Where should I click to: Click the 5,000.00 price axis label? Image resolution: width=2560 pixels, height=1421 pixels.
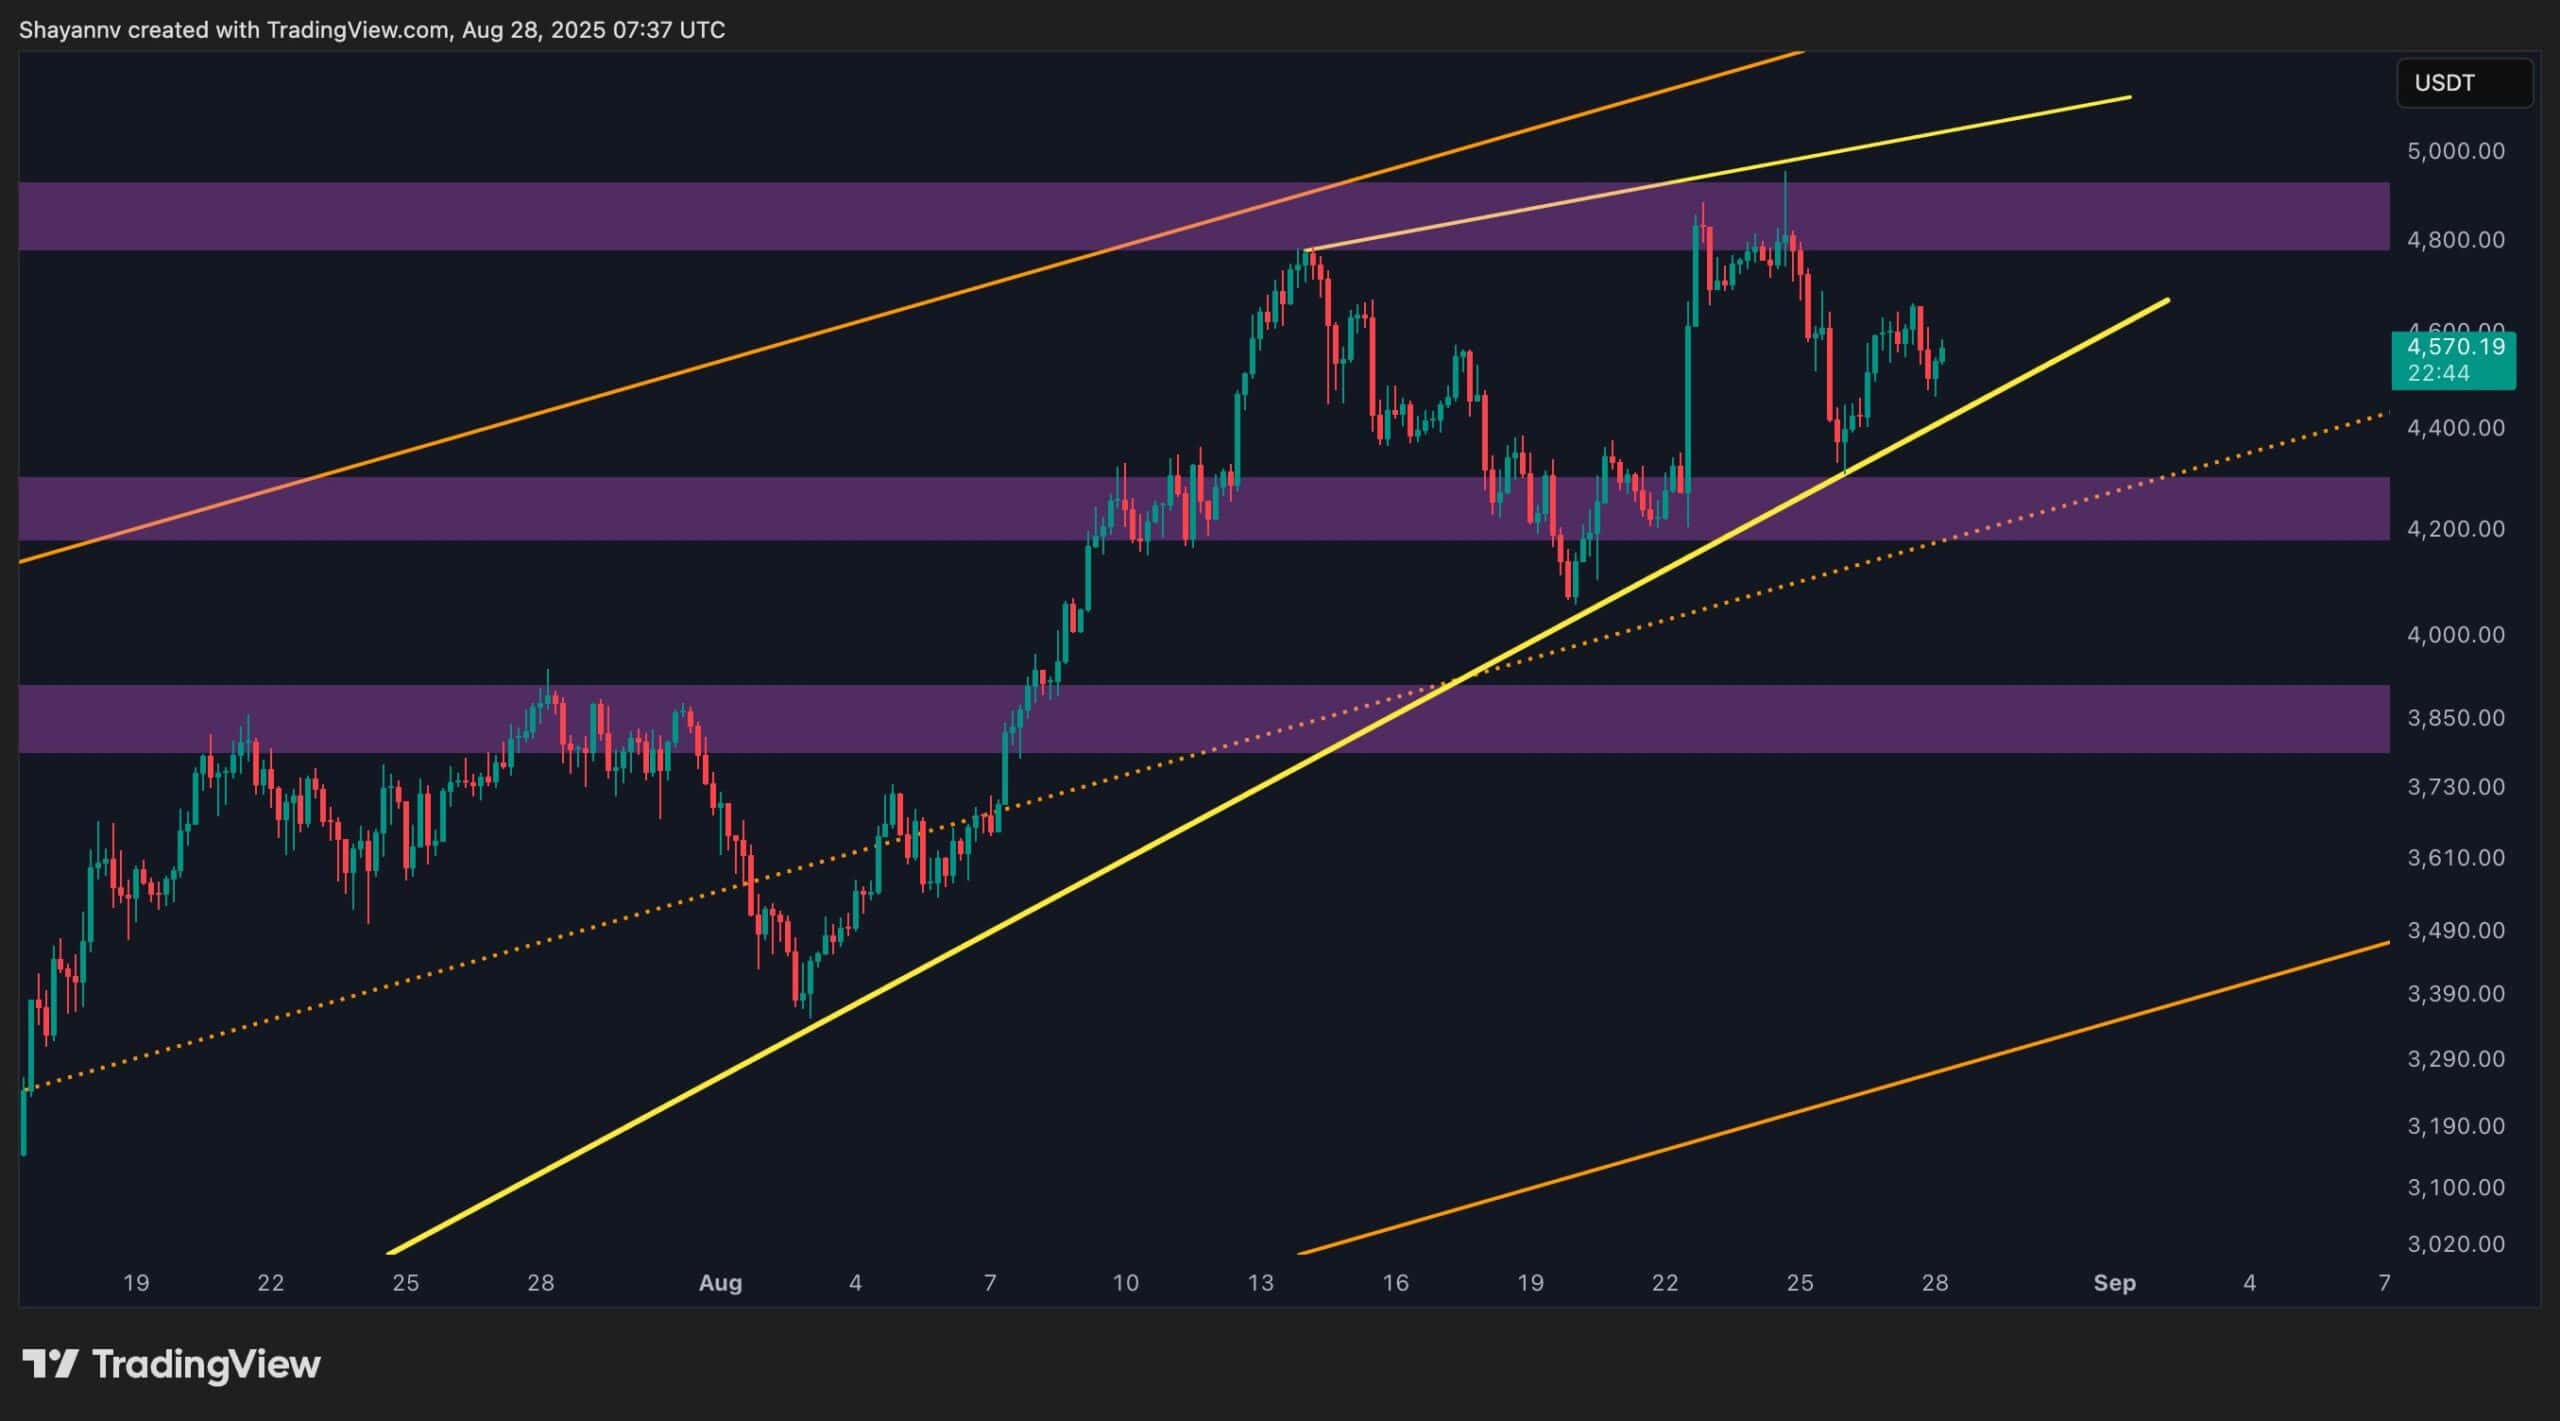pos(2455,151)
